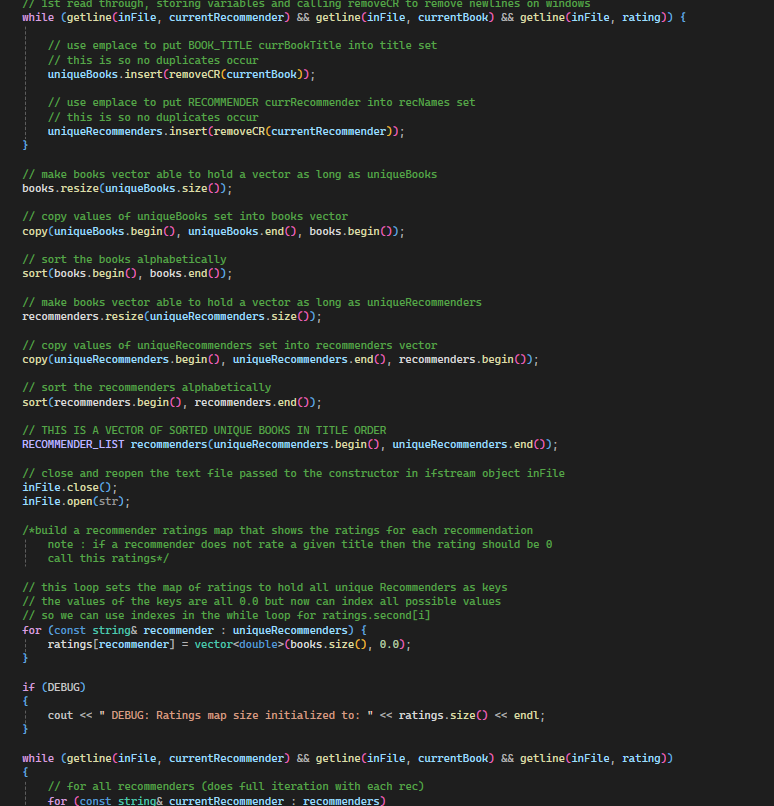
Task: Click the line 'uniqueRecommenders.insert(removeCR(currentRecommender));'
Action: tap(226, 132)
